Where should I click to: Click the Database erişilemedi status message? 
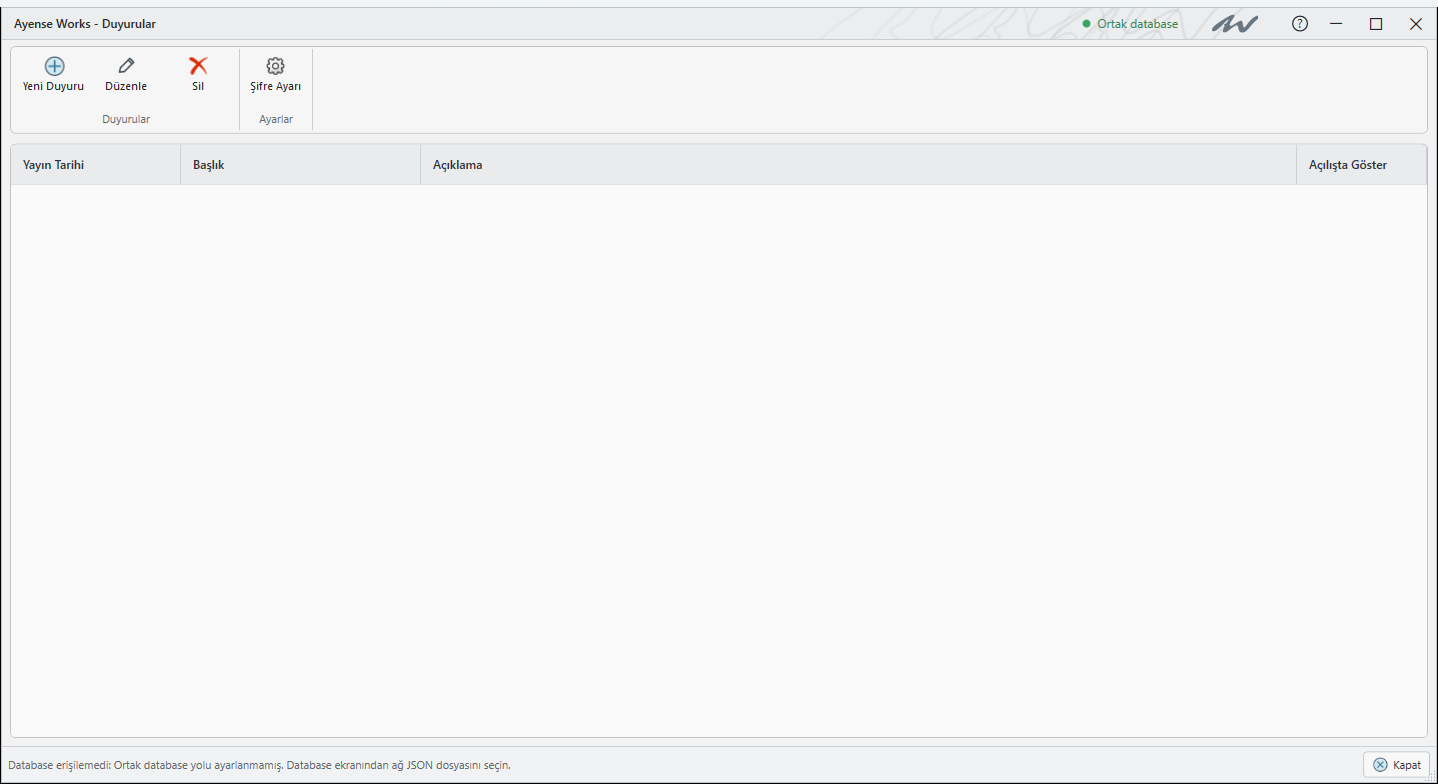coord(260,765)
